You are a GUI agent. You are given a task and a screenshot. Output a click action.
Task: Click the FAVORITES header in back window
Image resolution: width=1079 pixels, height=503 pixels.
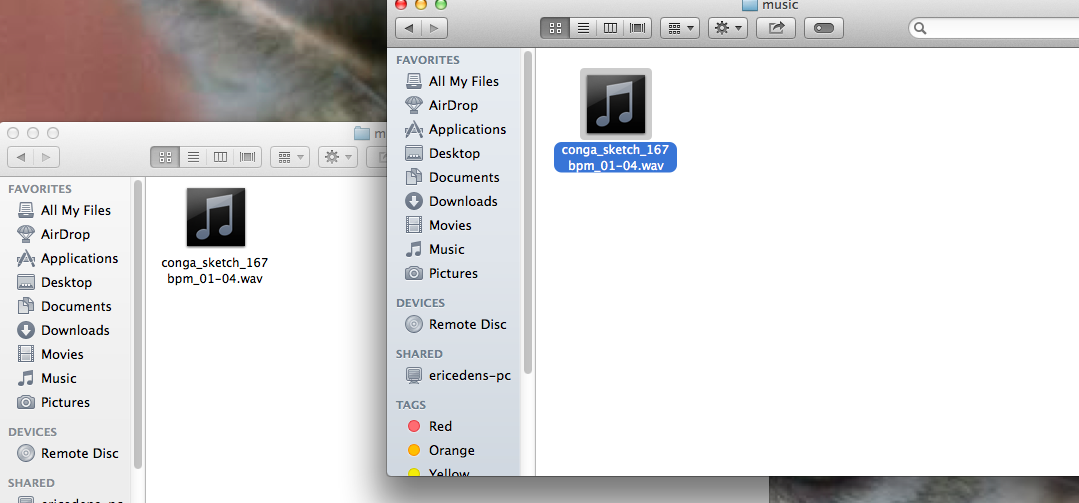39,189
